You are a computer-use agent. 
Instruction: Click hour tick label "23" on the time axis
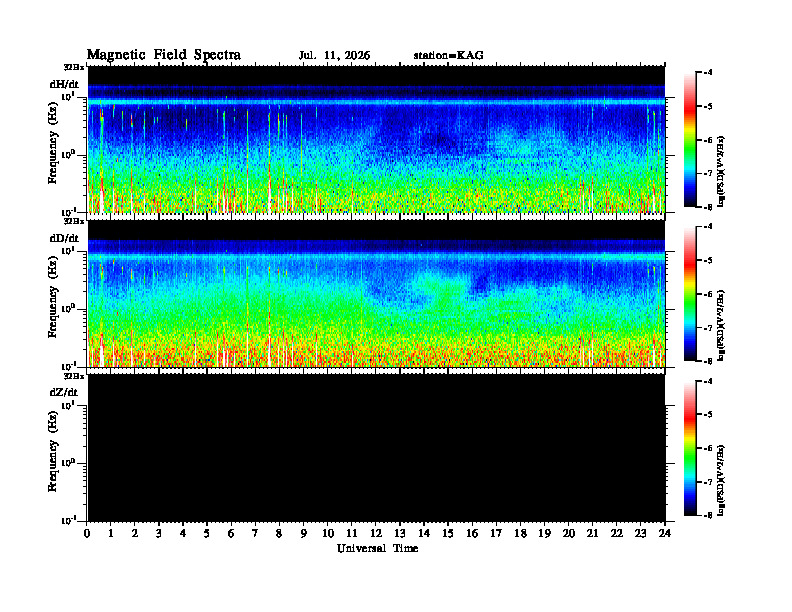[x=641, y=534]
